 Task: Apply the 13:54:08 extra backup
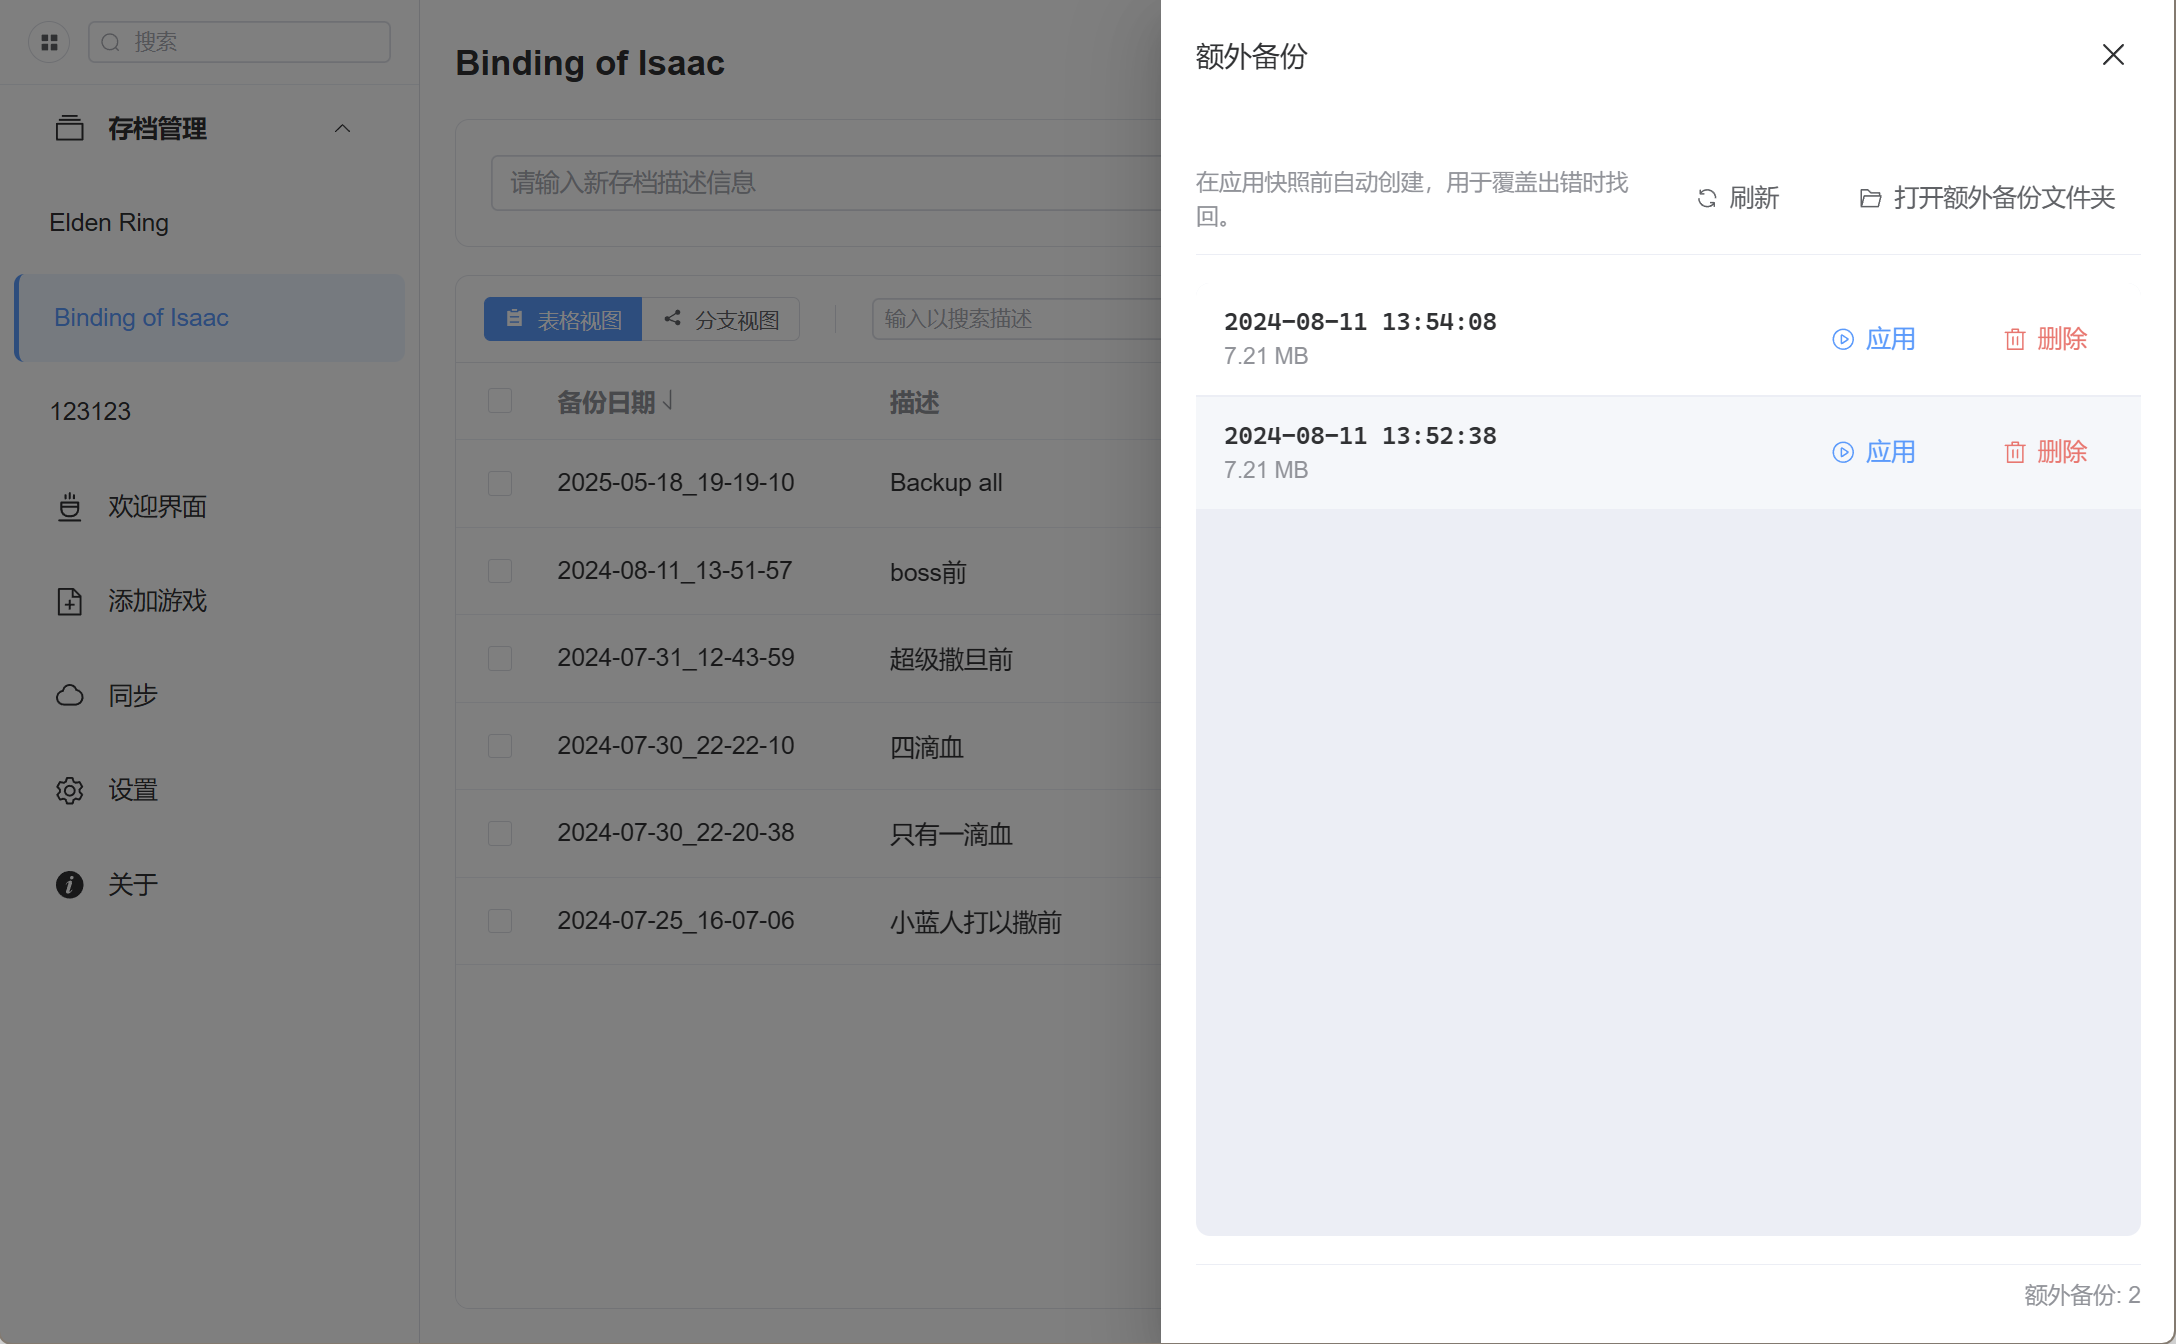pyautogui.click(x=1873, y=339)
